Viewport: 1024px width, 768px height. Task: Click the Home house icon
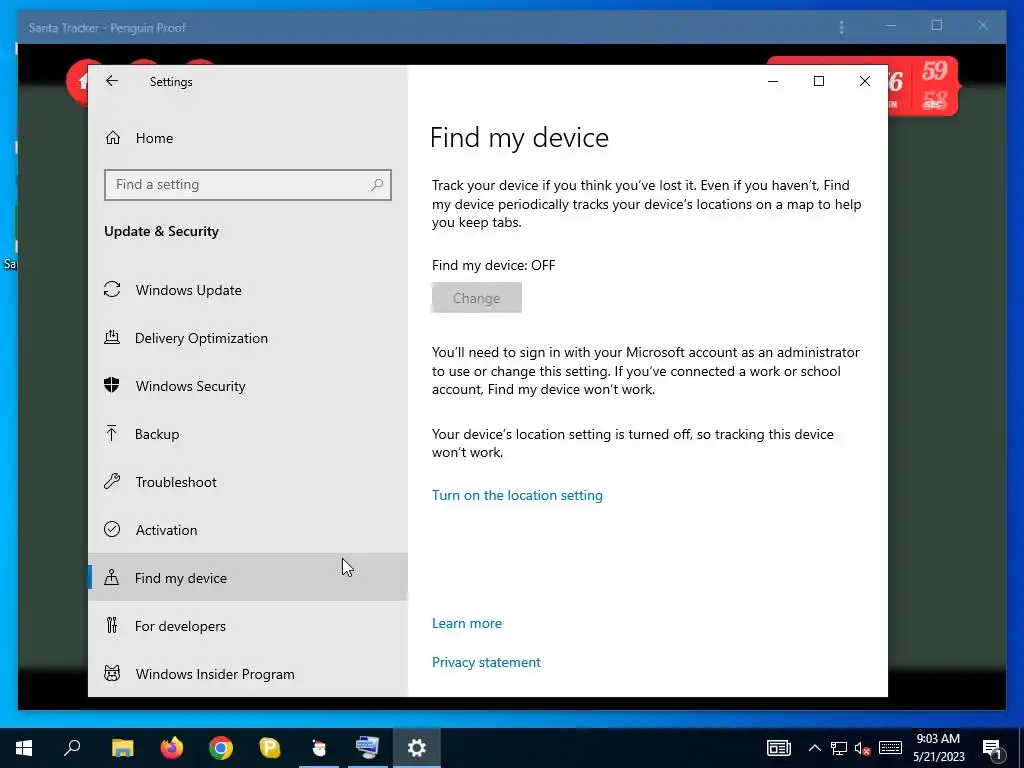(113, 138)
